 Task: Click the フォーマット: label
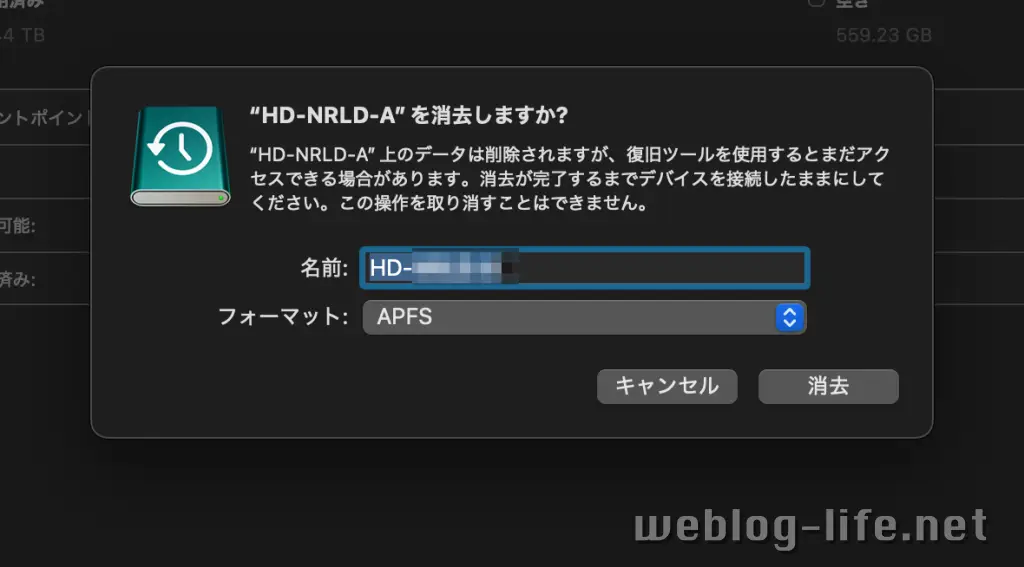(283, 317)
